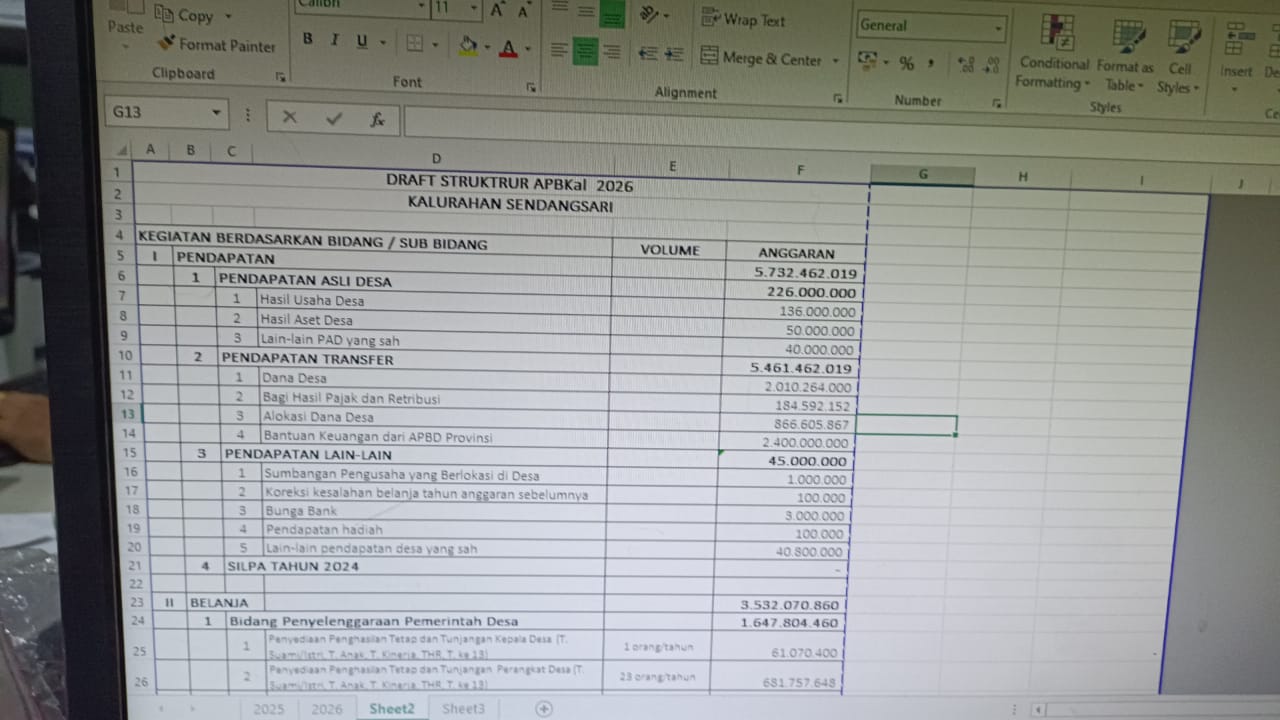Click the Comma Style icon

point(931,64)
